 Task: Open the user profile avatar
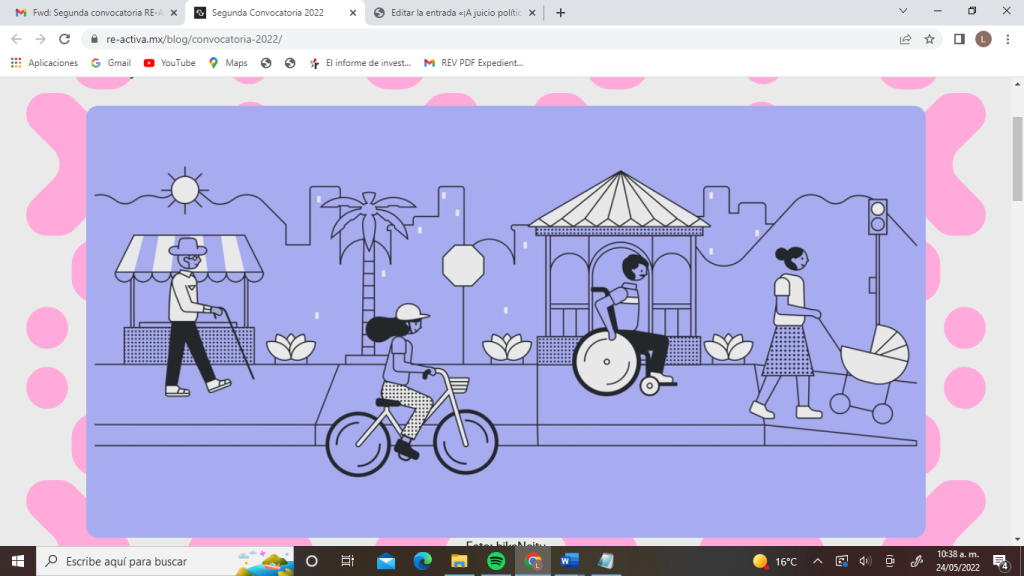[983, 39]
